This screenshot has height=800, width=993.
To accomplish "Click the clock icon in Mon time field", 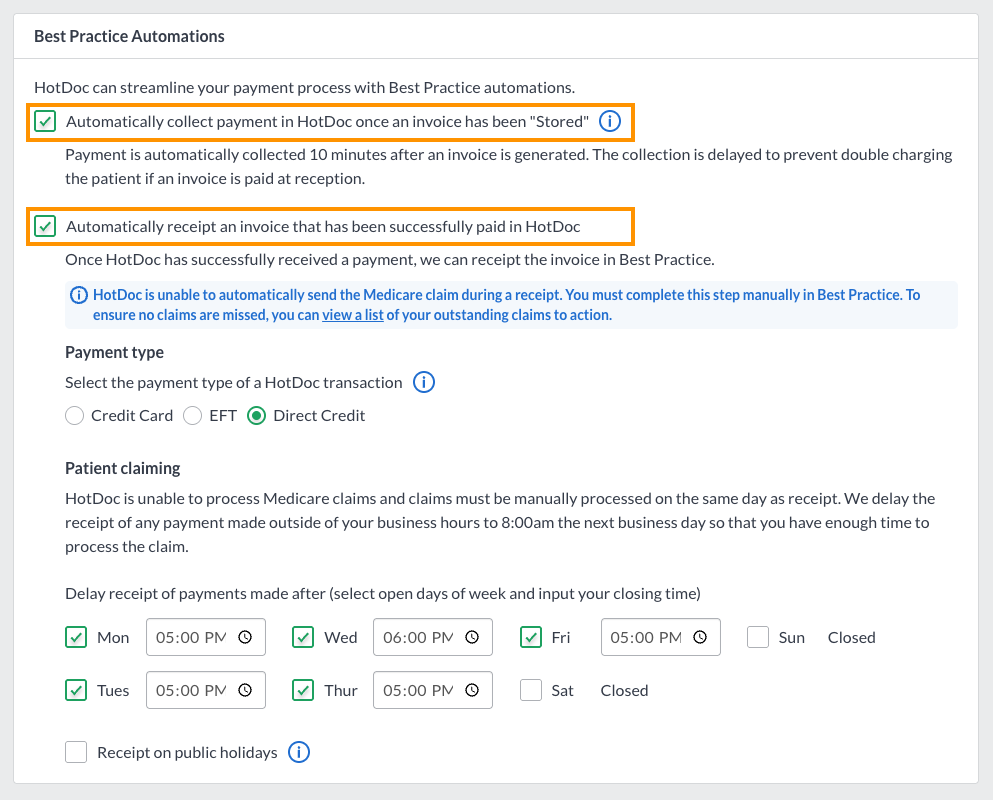I will pyautogui.click(x=245, y=637).
